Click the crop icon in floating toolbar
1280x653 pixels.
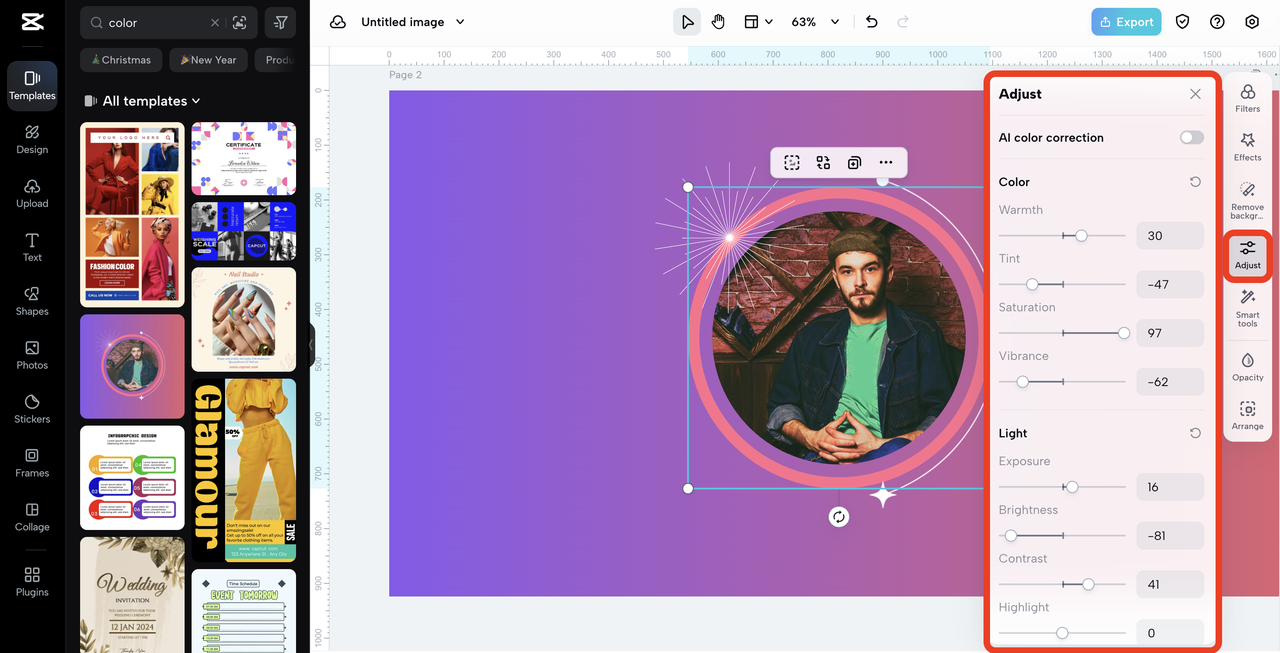(792, 163)
